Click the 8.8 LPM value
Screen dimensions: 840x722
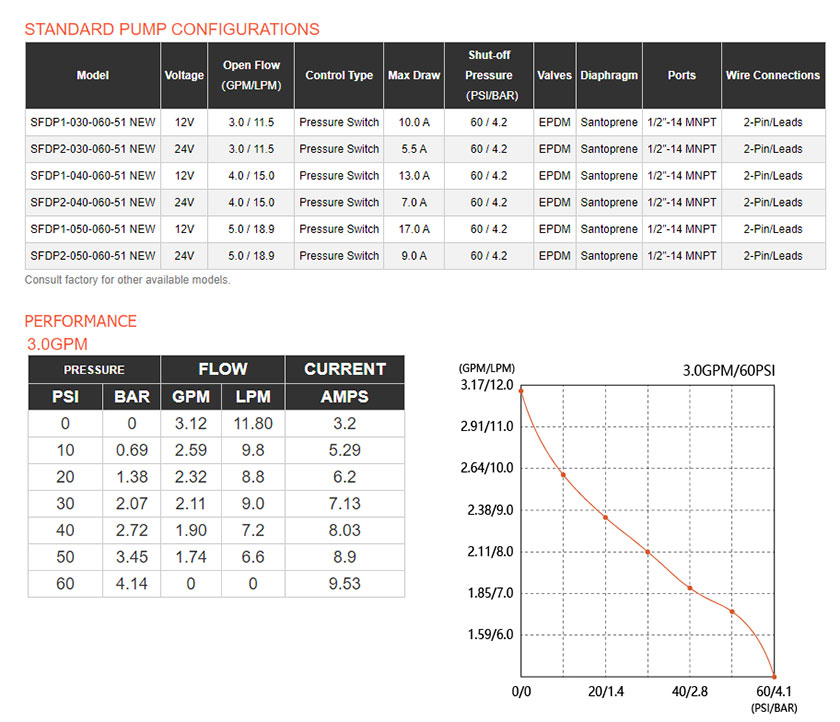253,477
